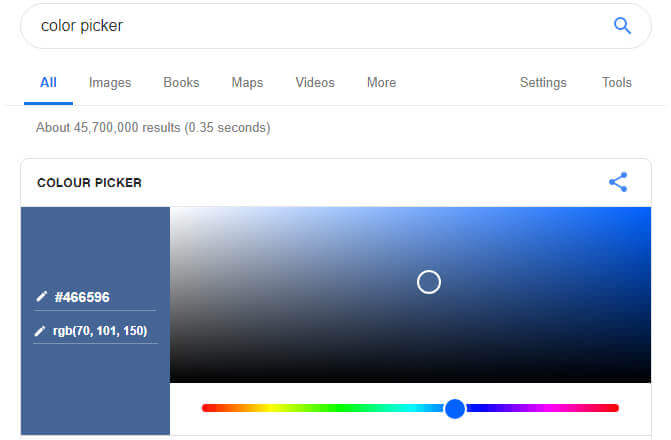Viewport: 671px width, 440px height.
Task: Click the COLOUR PICKER heading
Action: 89,183
